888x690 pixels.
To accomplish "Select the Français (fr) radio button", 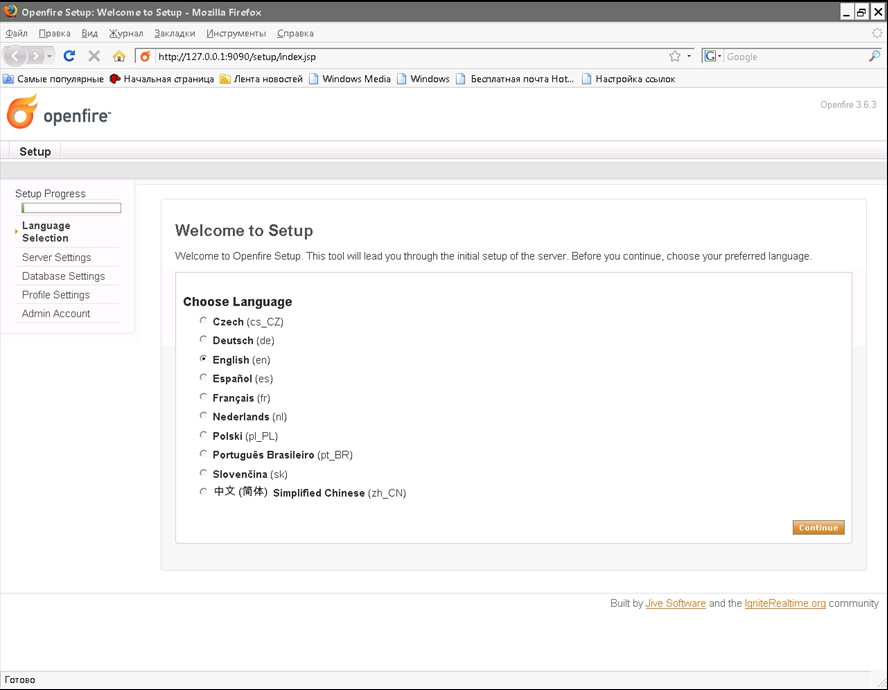I will click(203, 397).
